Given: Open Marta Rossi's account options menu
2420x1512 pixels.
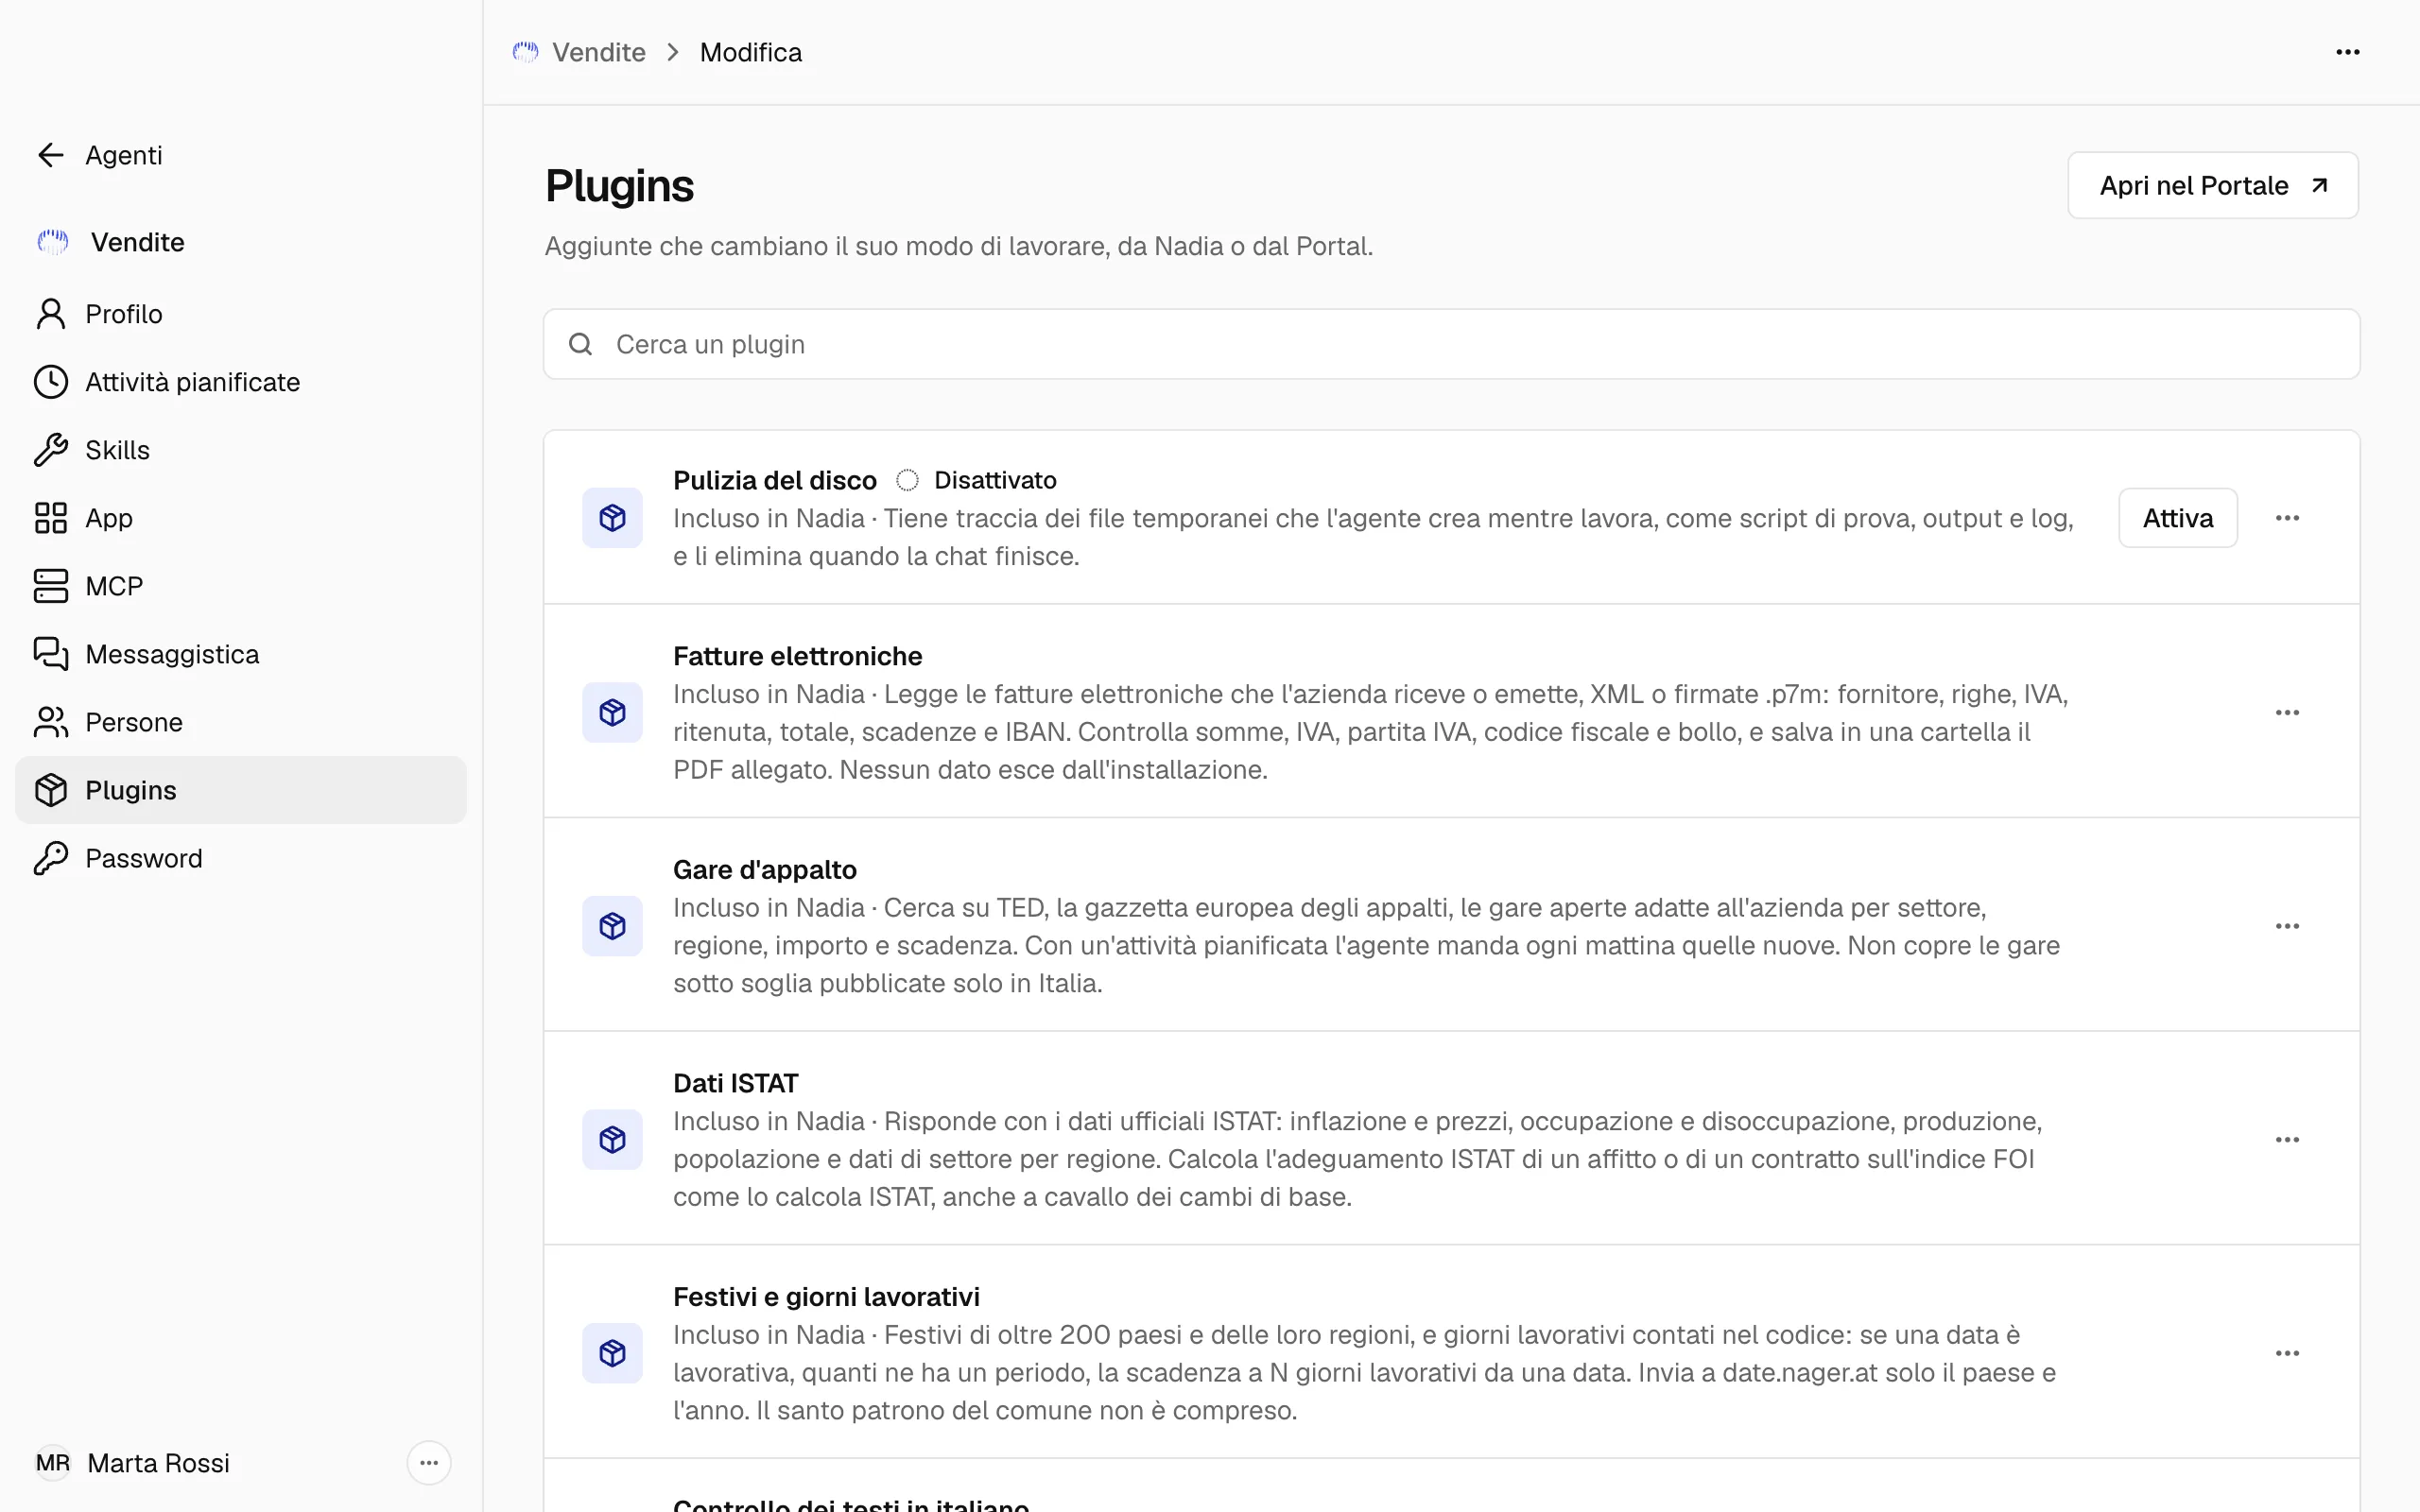Looking at the screenshot, I should (429, 1463).
